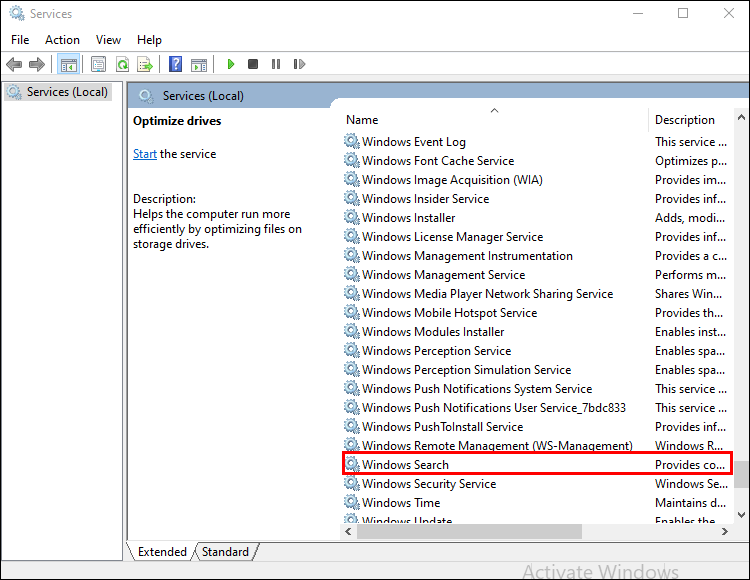Image resolution: width=750 pixels, height=580 pixels.
Task: Click Services (Local) header in details pane
Action: tap(203, 96)
